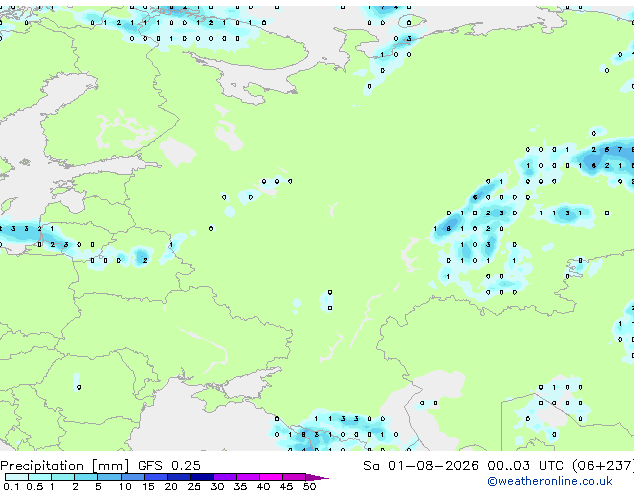Click legend value '0.5'
This screenshot has width=634, height=490.
(x=34, y=486)
